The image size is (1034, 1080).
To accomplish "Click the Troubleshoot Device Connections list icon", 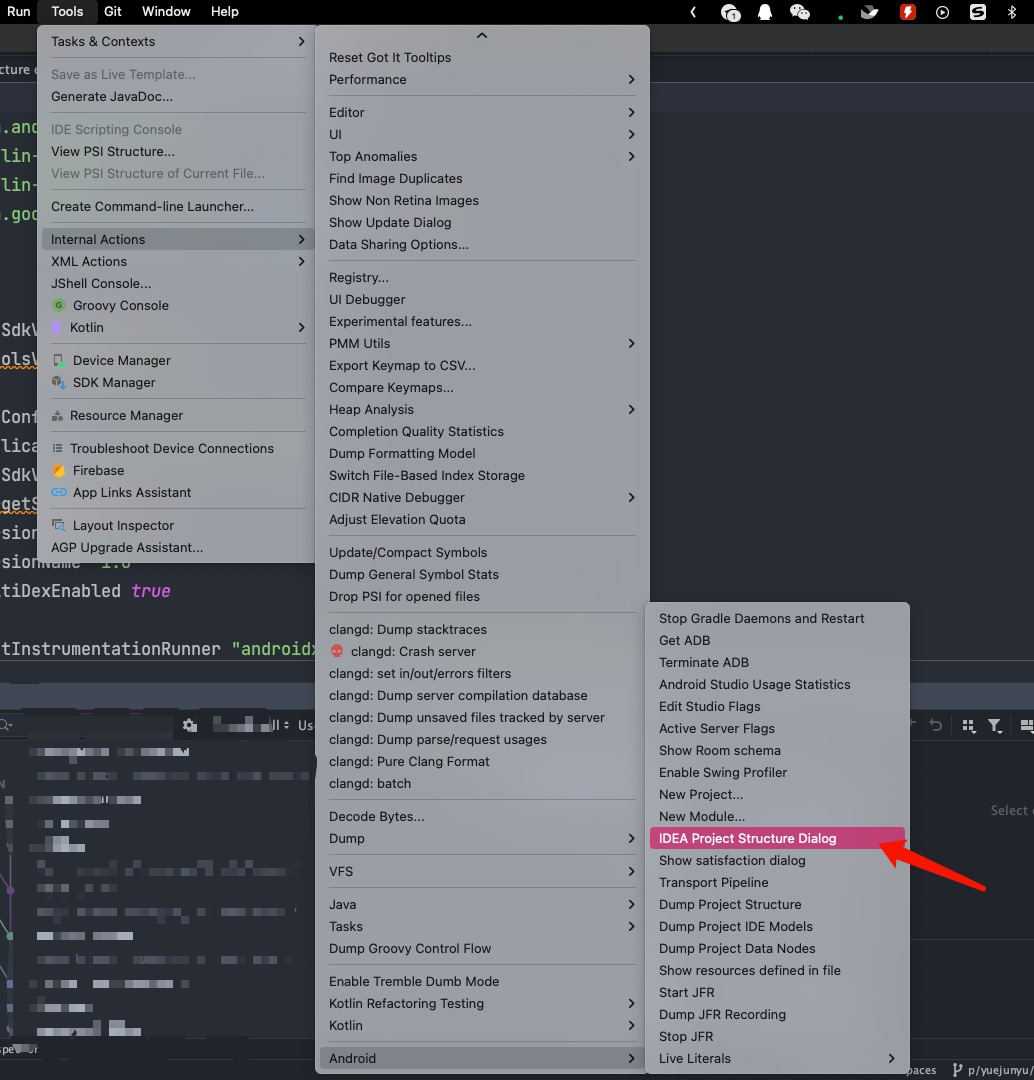I will [x=58, y=448].
